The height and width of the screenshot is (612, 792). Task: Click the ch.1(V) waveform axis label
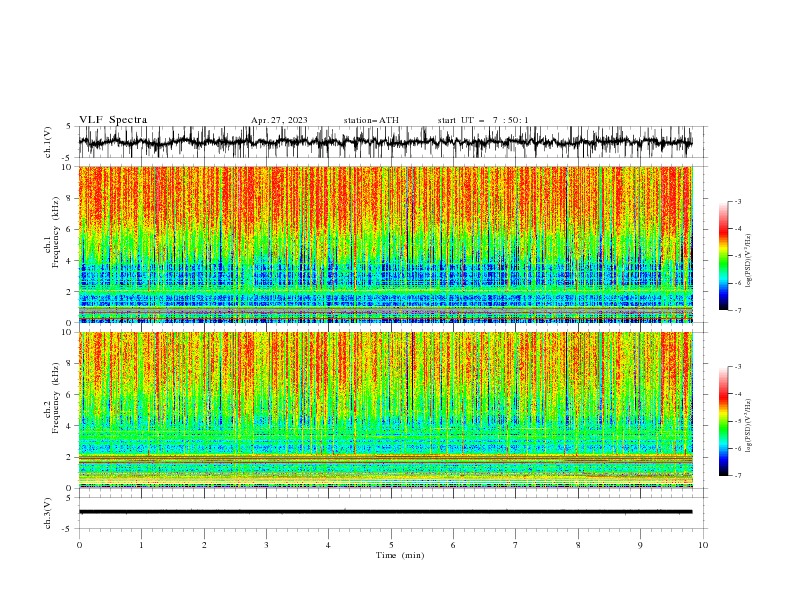click(x=48, y=142)
